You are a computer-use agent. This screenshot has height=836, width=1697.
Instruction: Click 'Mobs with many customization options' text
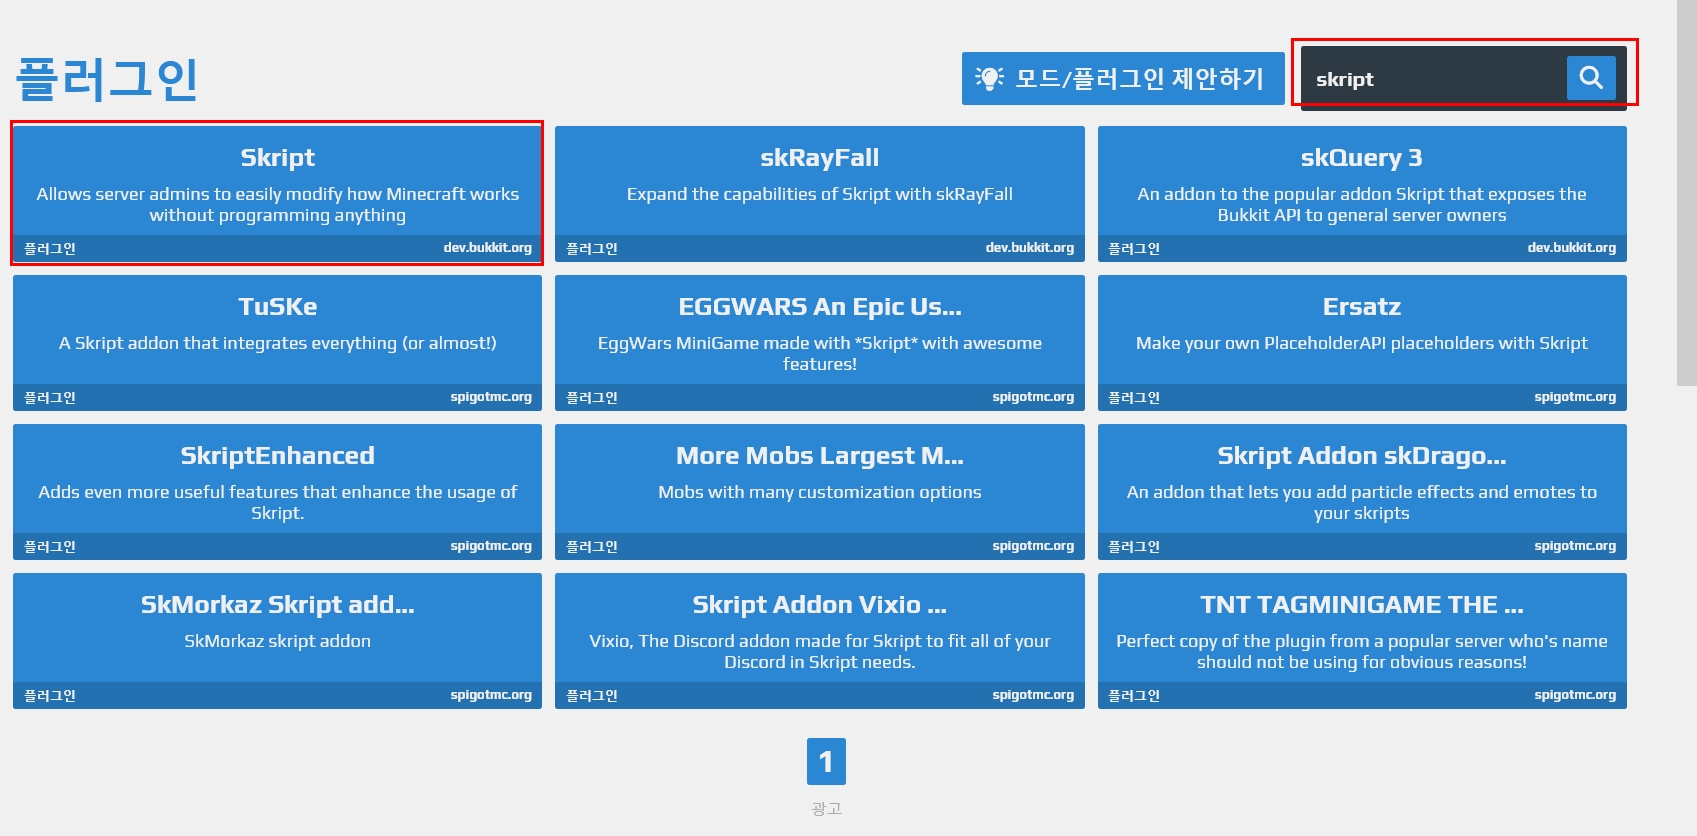pyautogui.click(x=820, y=492)
